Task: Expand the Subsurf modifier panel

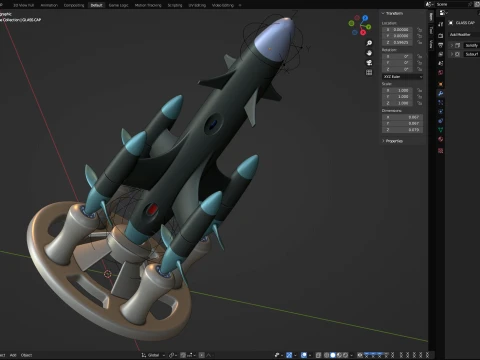Action: (452, 54)
